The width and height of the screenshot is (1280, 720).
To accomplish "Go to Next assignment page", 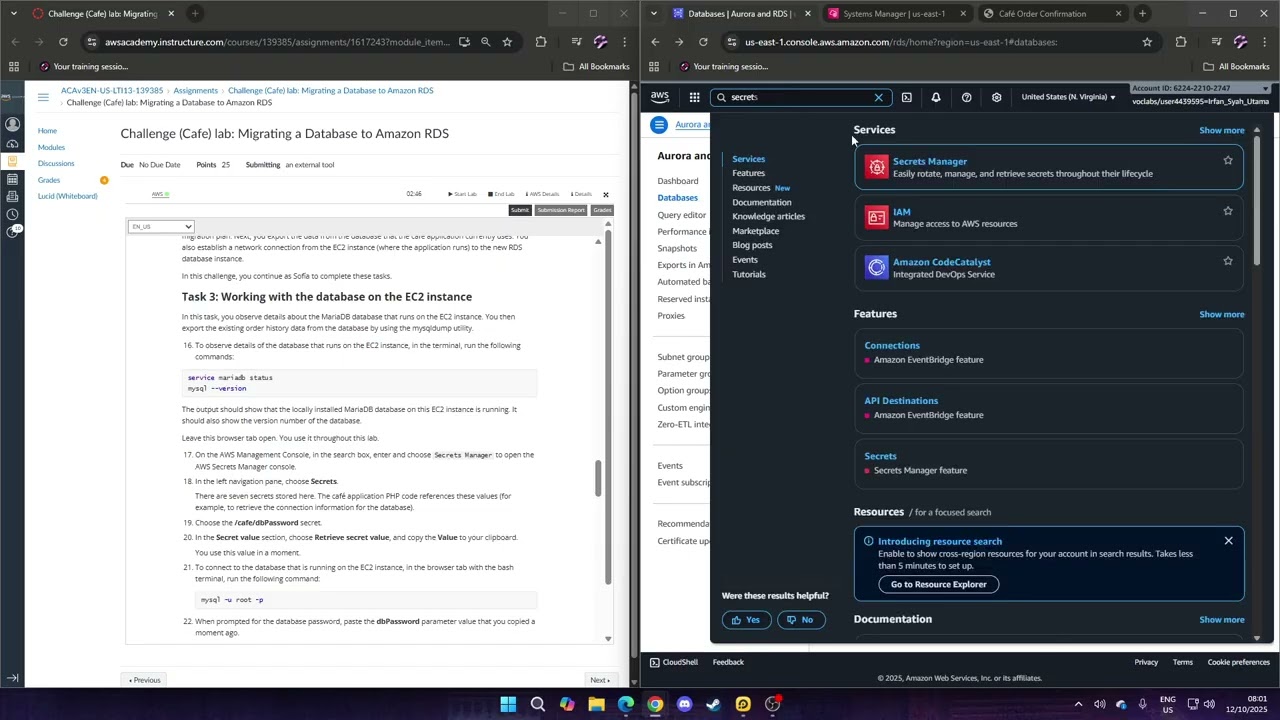I will point(600,680).
